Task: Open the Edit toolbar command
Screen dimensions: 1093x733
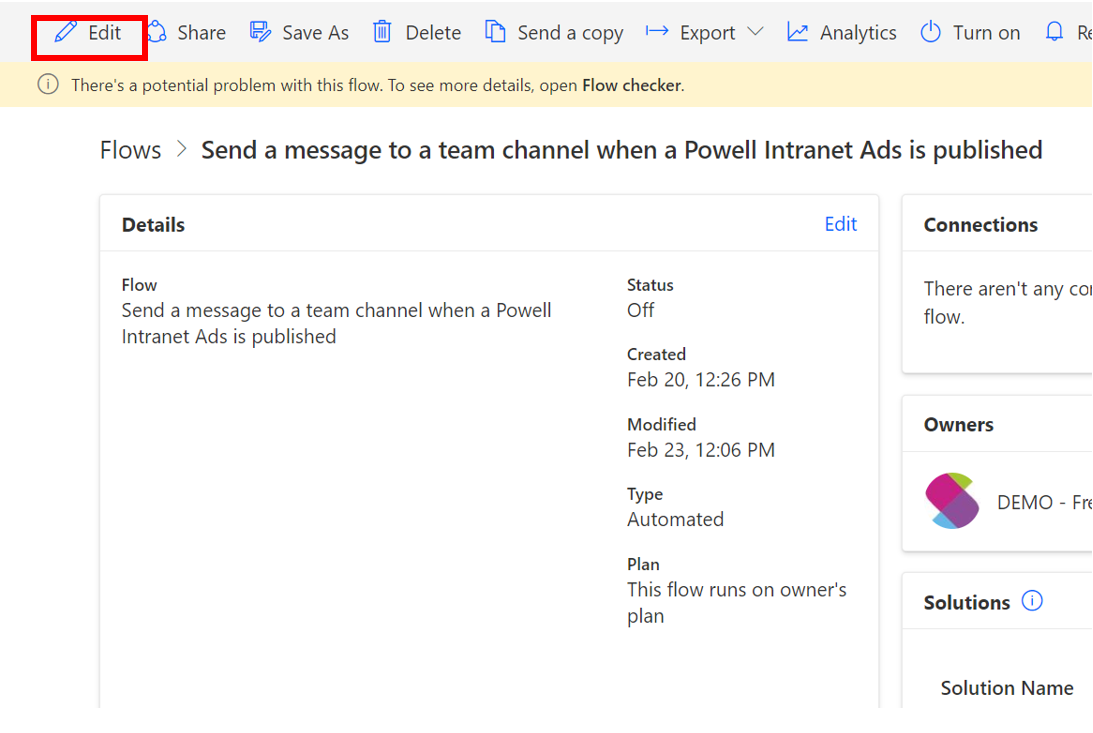Action: 89,33
